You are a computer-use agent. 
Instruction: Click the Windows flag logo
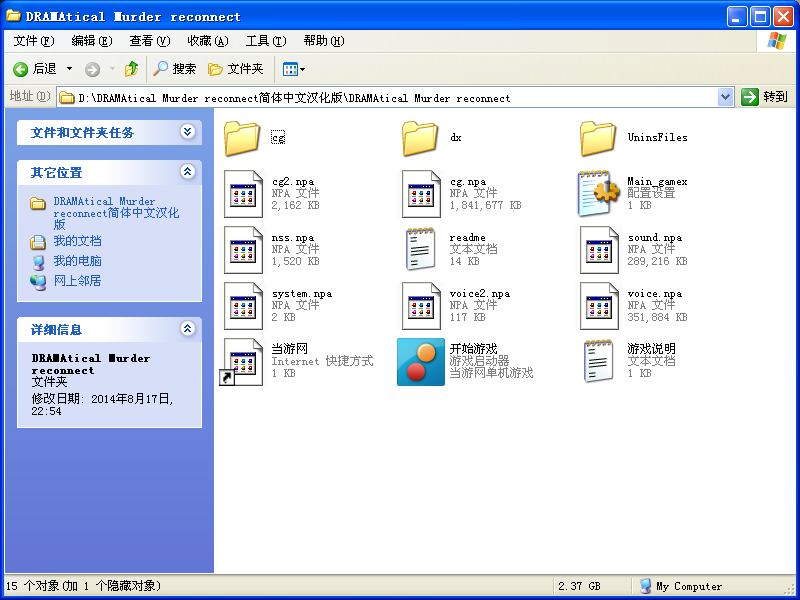[x=776, y=41]
